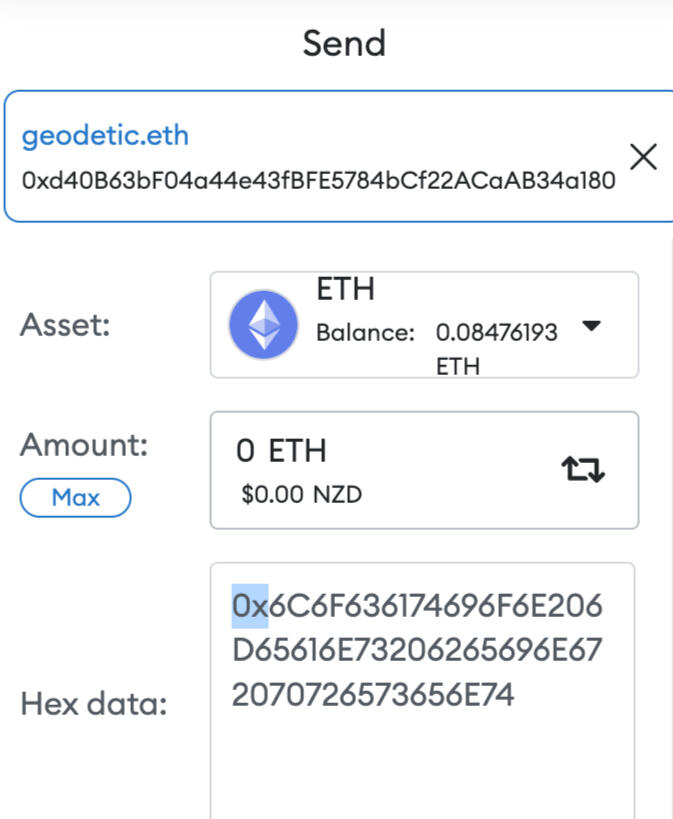Viewport: 673px width, 819px height.
Task: Click the 0.08476193 balance value
Action: coord(496,333)
